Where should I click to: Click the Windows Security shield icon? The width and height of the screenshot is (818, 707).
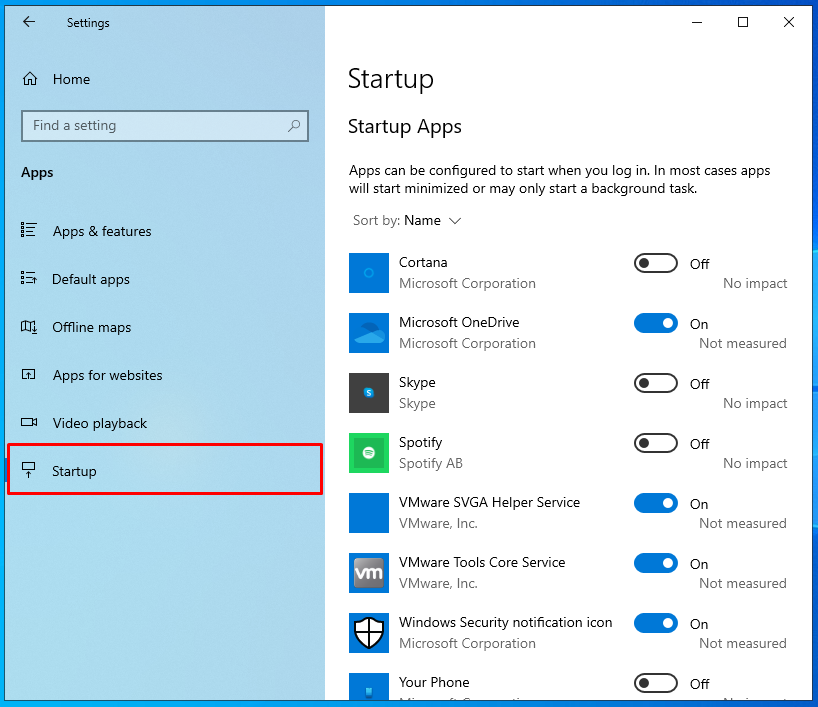click(369, 633)
